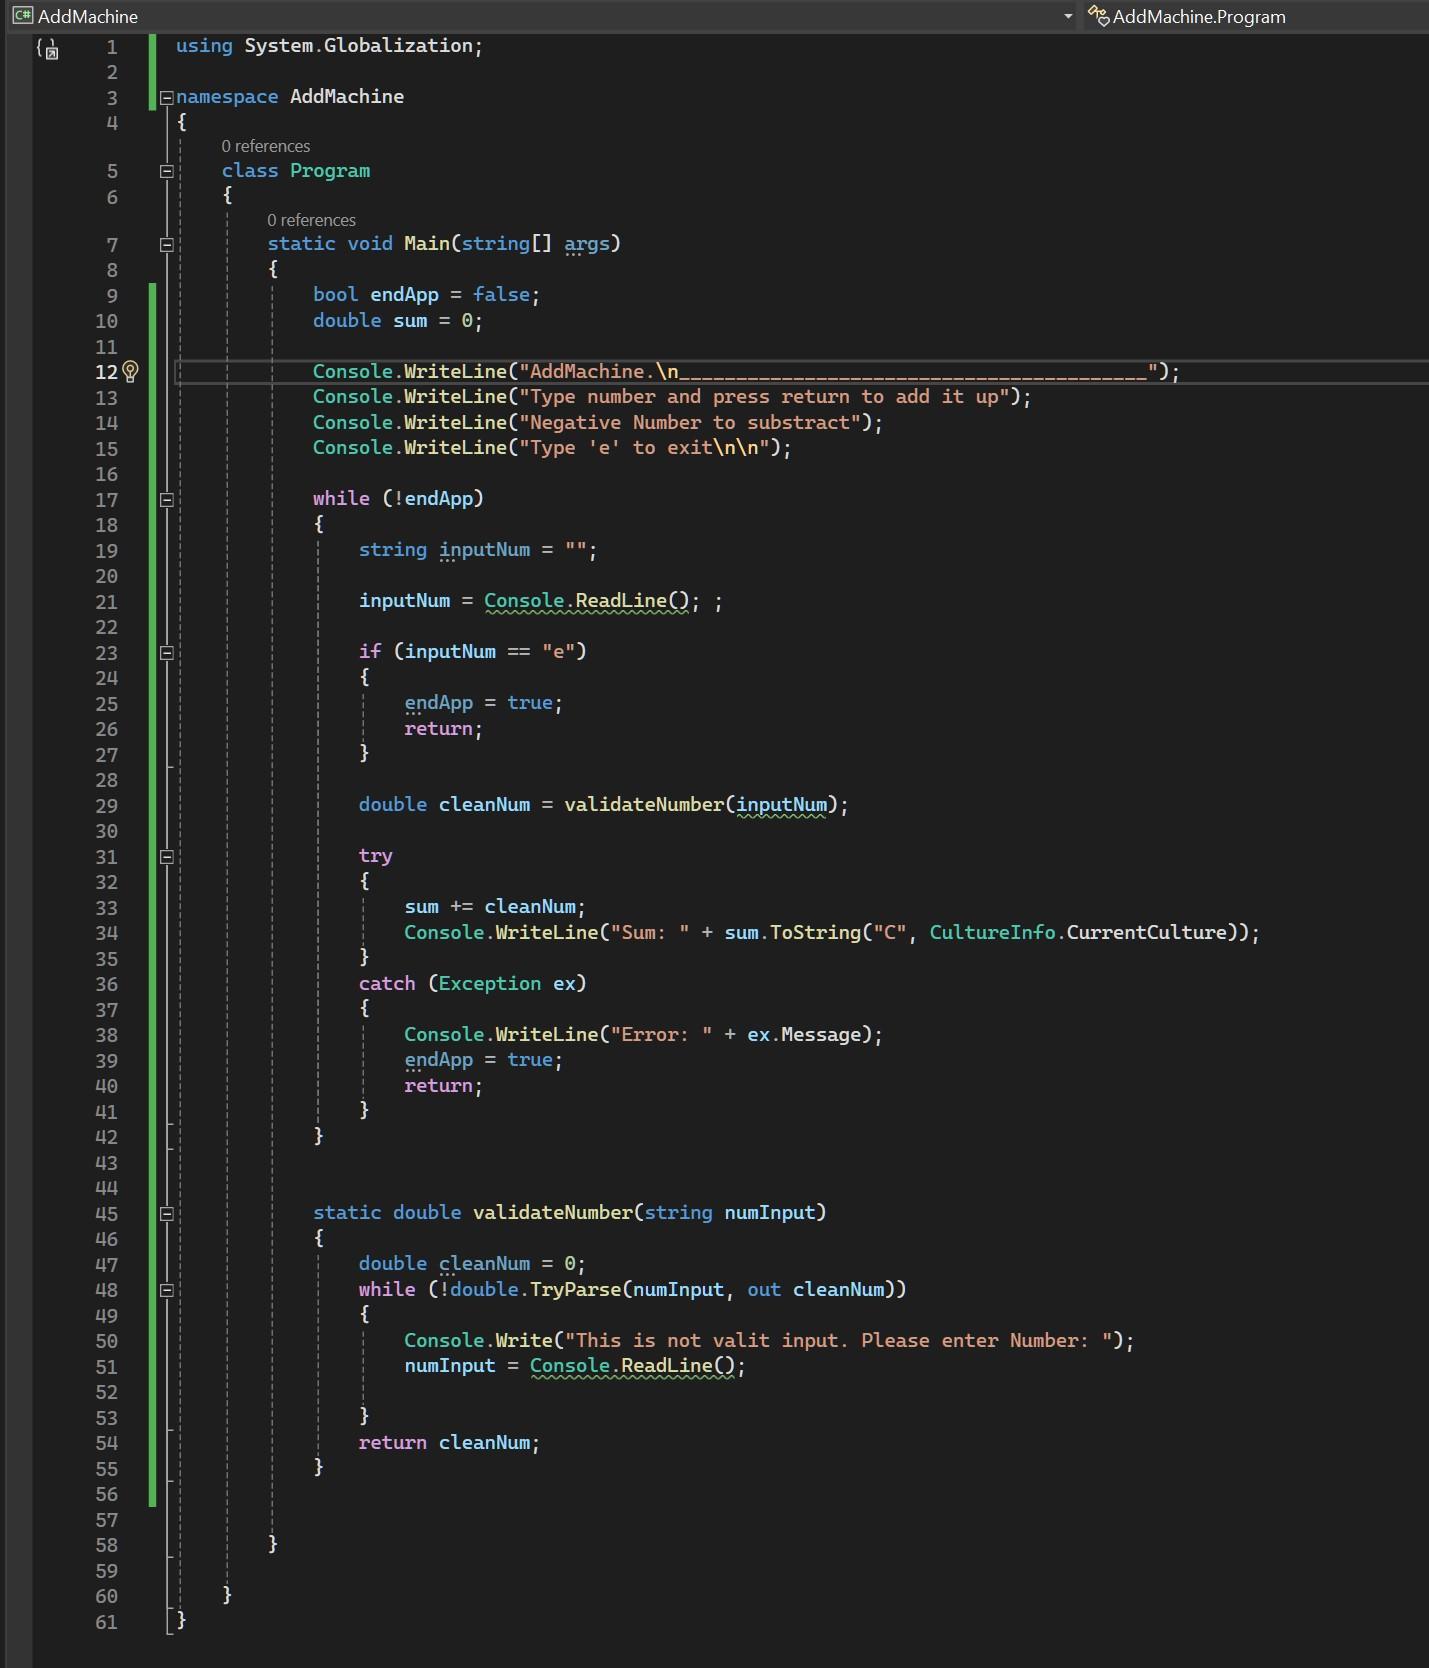Collapse the validateNumber function block
The image size is (1429, 1668).
coord(167,1213)
